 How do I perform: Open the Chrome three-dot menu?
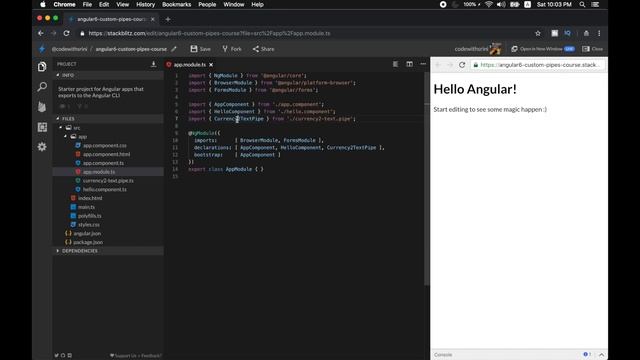[x=599, y=33]
